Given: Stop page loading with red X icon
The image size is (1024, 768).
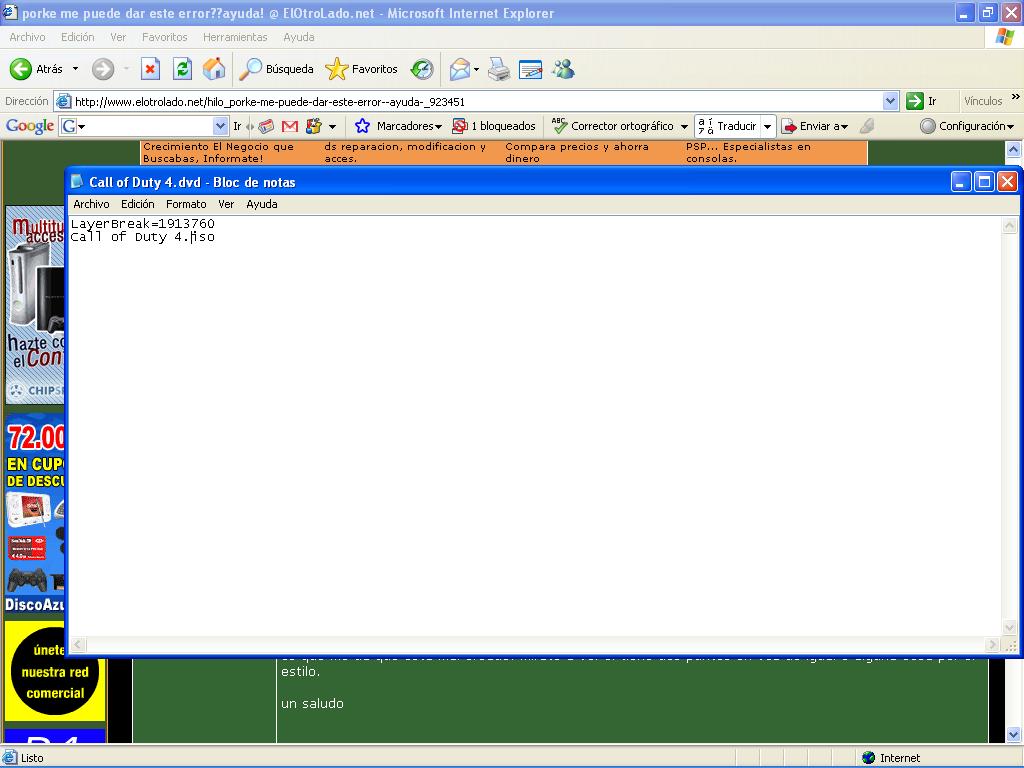Looking at the screenshot, I should [150, 69].
